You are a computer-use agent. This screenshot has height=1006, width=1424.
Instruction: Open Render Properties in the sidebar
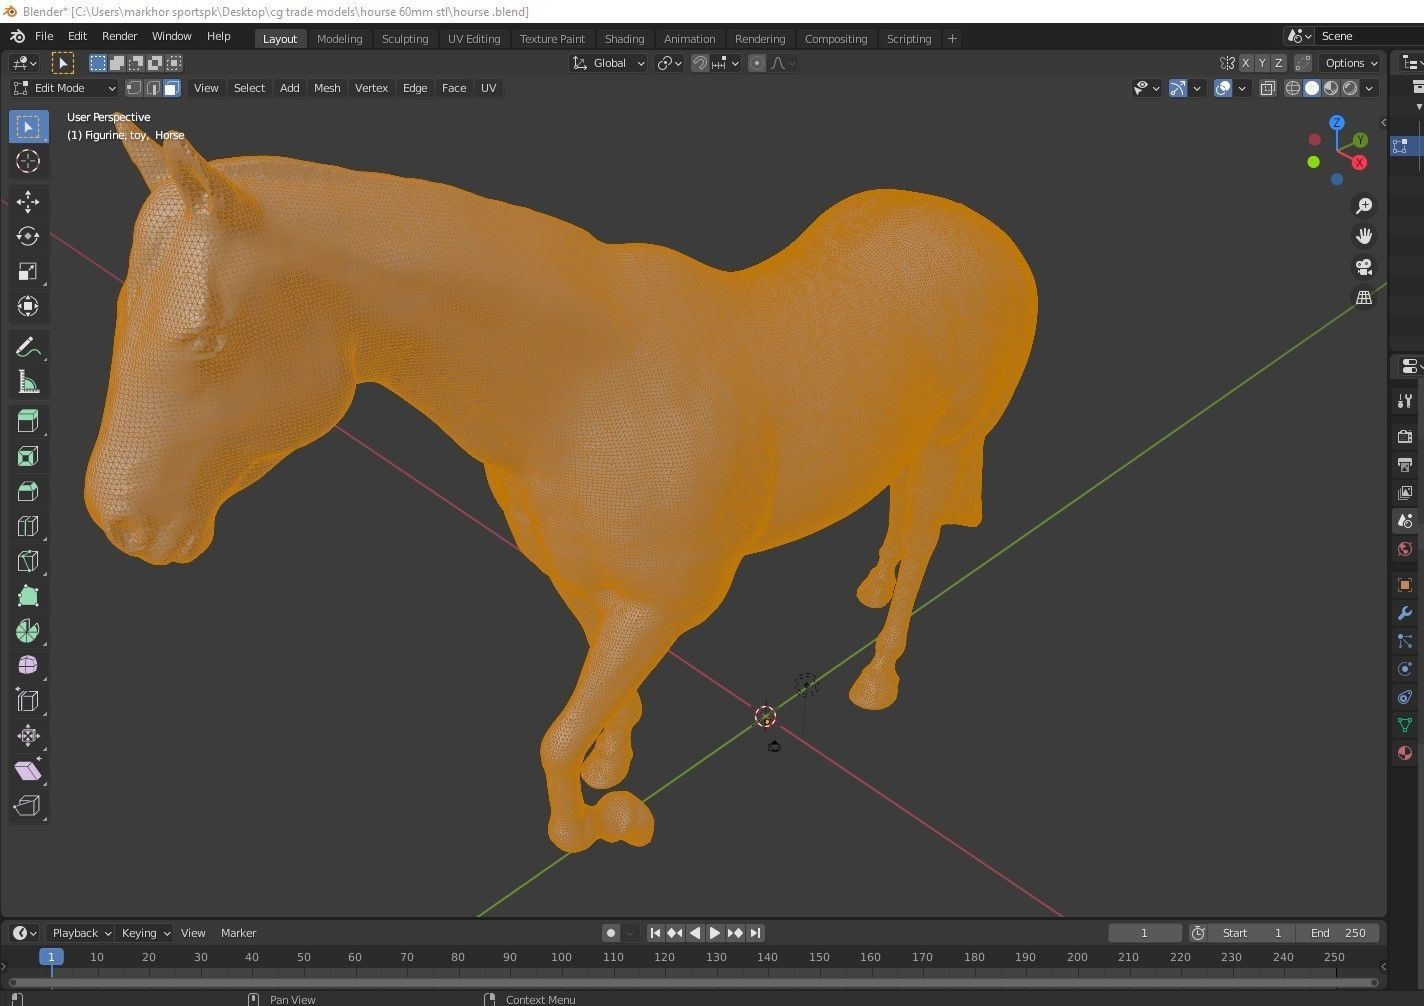click(x=1404, y=436)
